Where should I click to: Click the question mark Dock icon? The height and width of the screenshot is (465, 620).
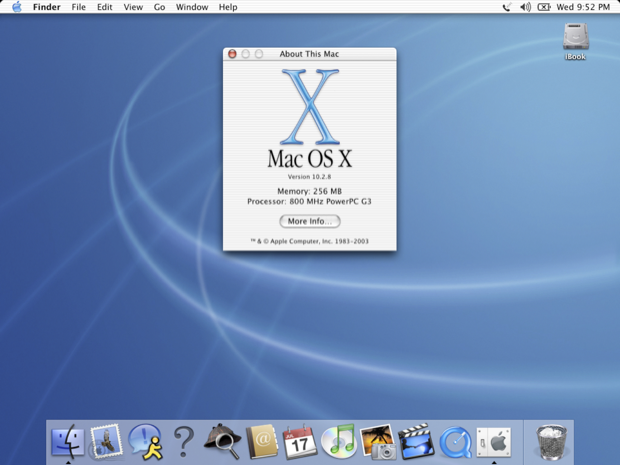click(x=184, y=441)
